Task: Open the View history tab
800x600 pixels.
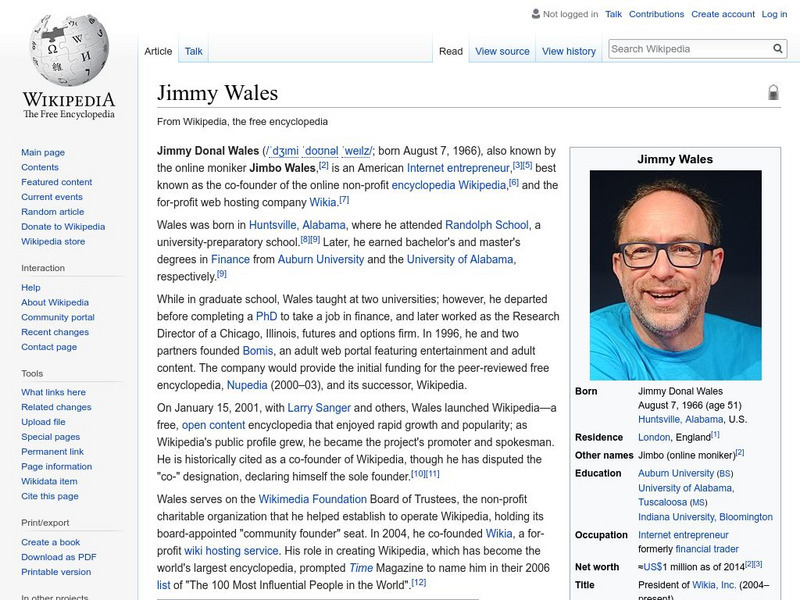Action: click(569, 51)
